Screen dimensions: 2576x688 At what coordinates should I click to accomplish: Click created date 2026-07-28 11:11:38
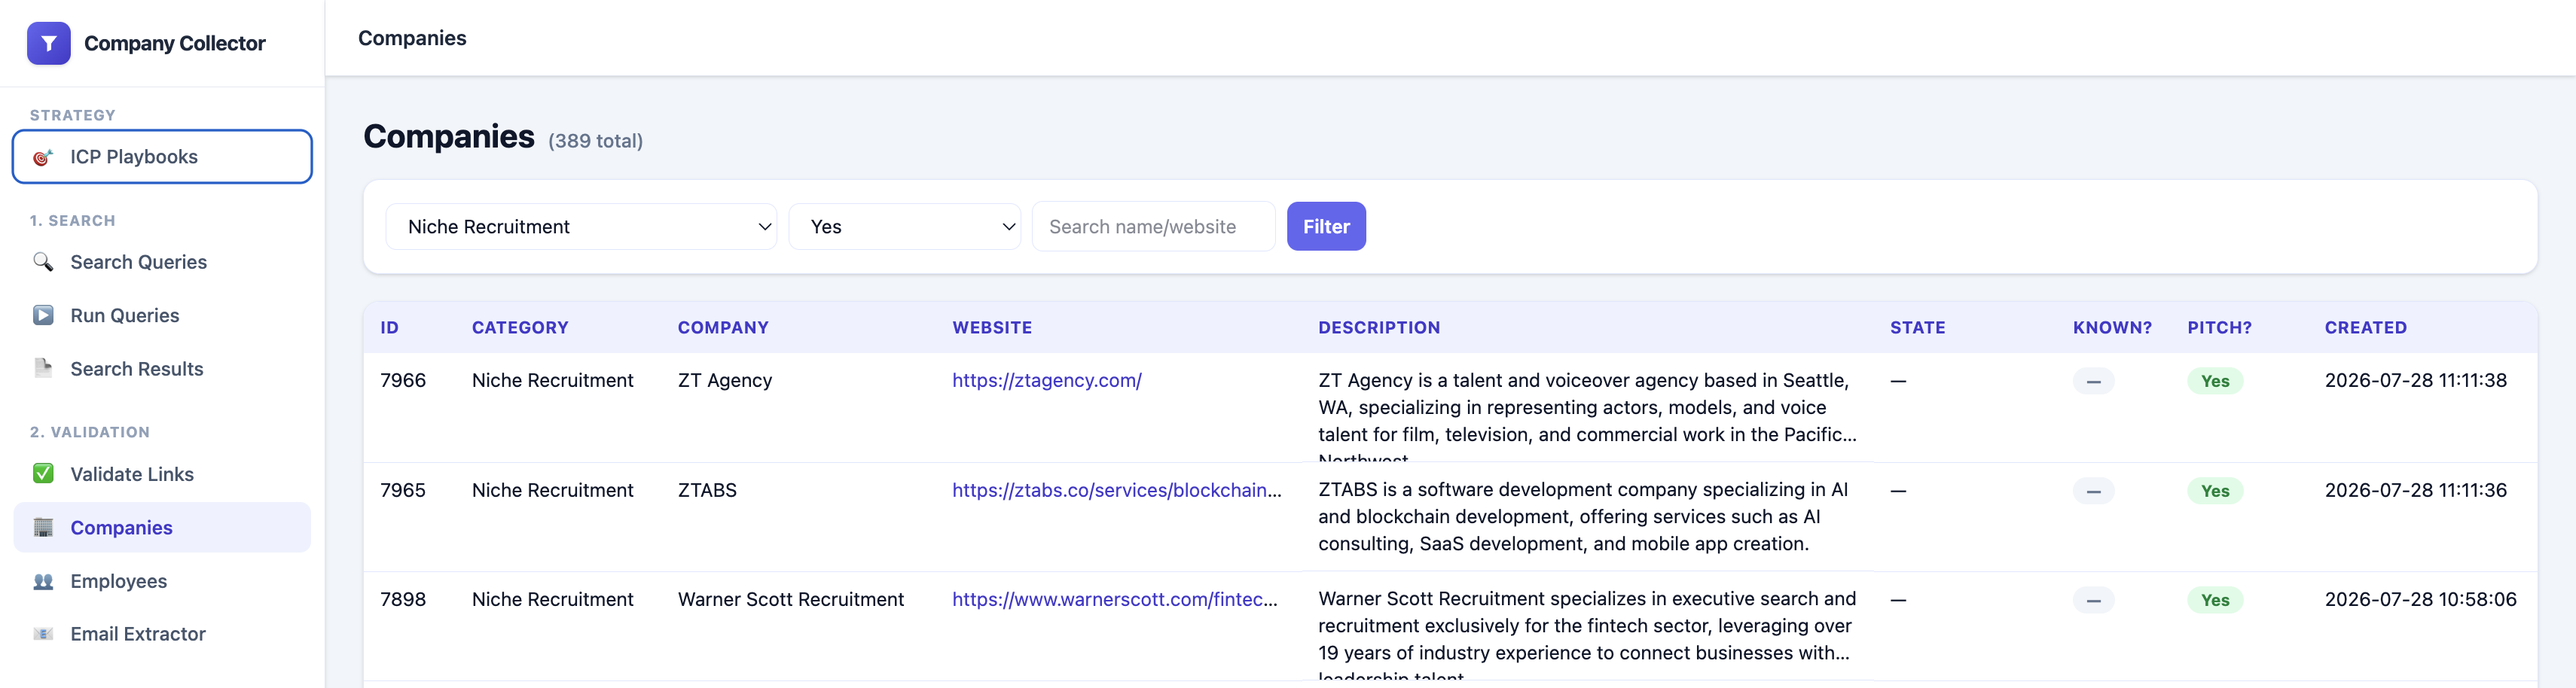pyautogui.click(x=2415, y=380)
